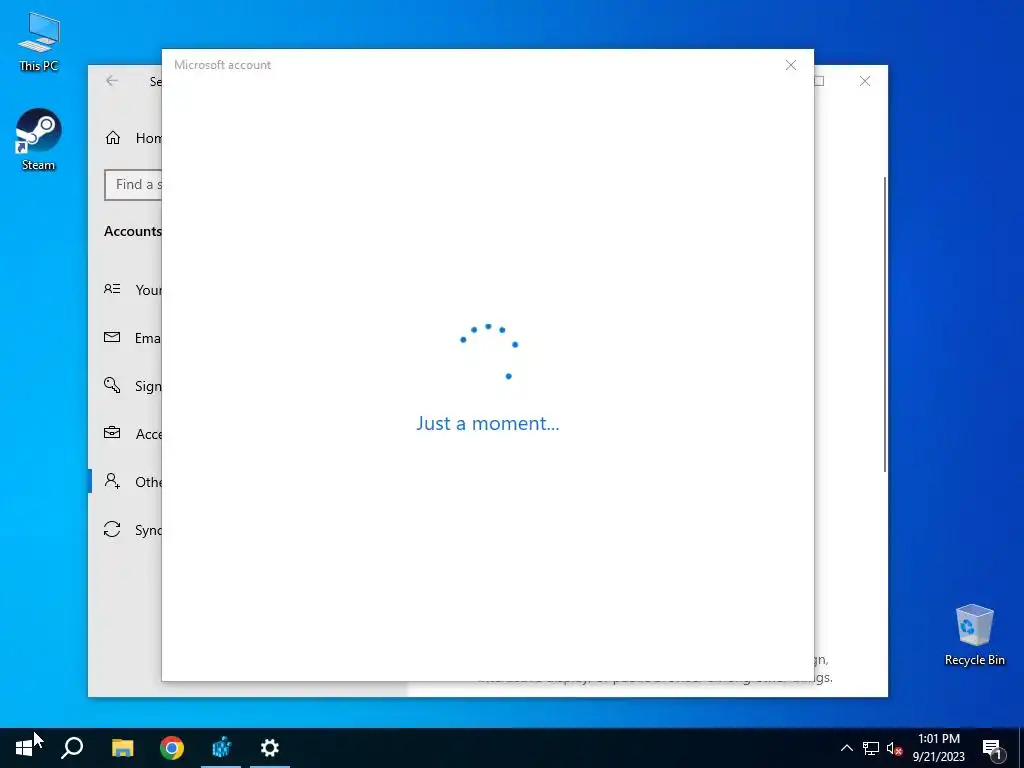Open the Windows Start menu
1024x768 pixels.
24,748
